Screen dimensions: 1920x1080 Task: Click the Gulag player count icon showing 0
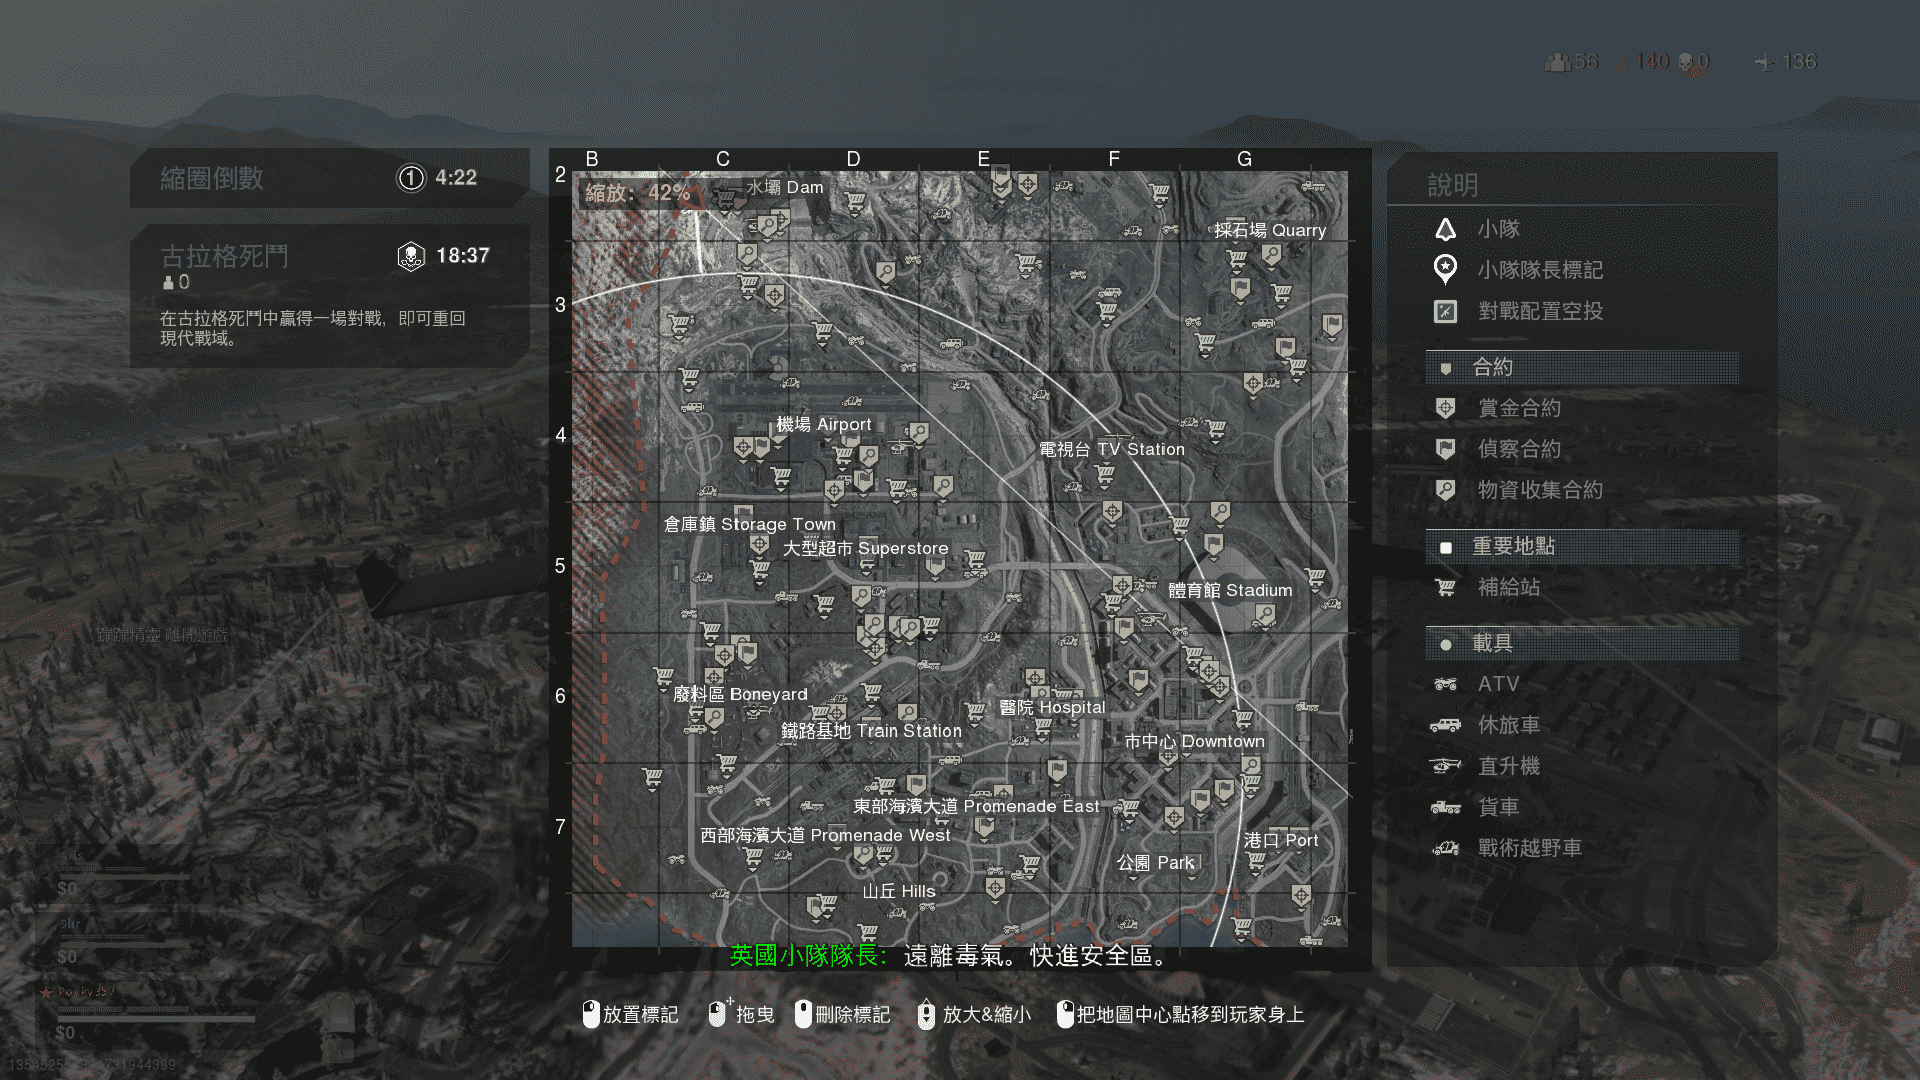[169, 283]
